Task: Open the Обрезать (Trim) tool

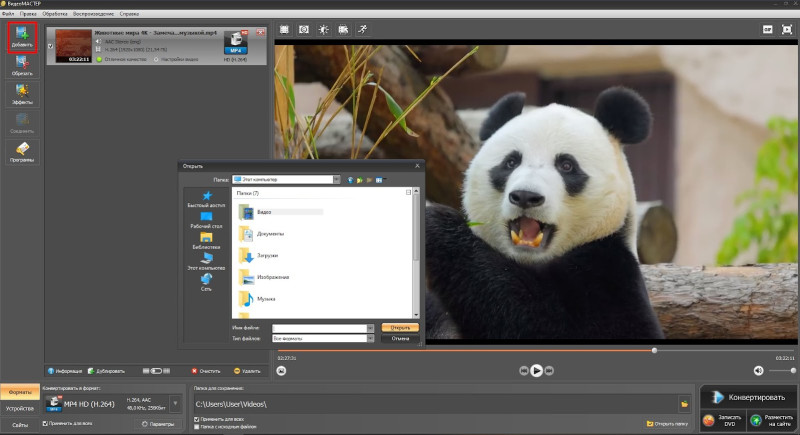Action: 22,67
